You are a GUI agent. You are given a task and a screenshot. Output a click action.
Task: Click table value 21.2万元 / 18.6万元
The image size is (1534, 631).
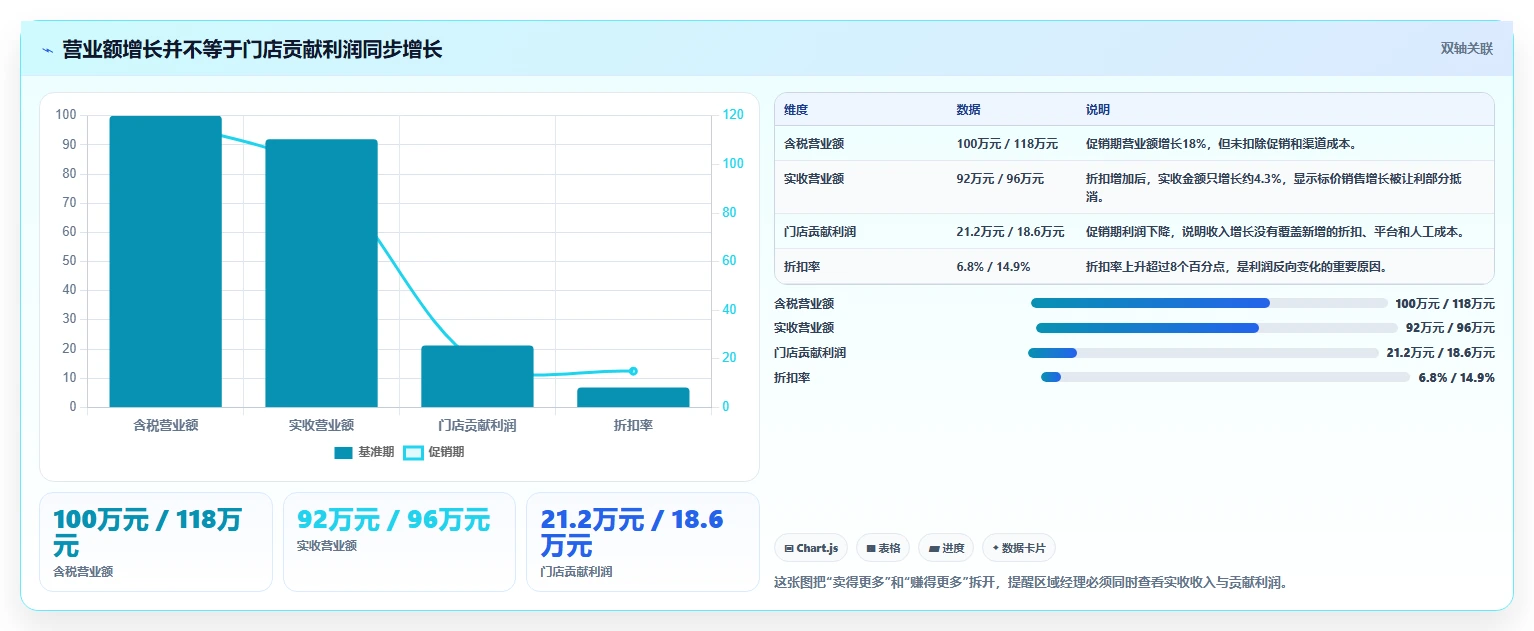point(1010,232)
